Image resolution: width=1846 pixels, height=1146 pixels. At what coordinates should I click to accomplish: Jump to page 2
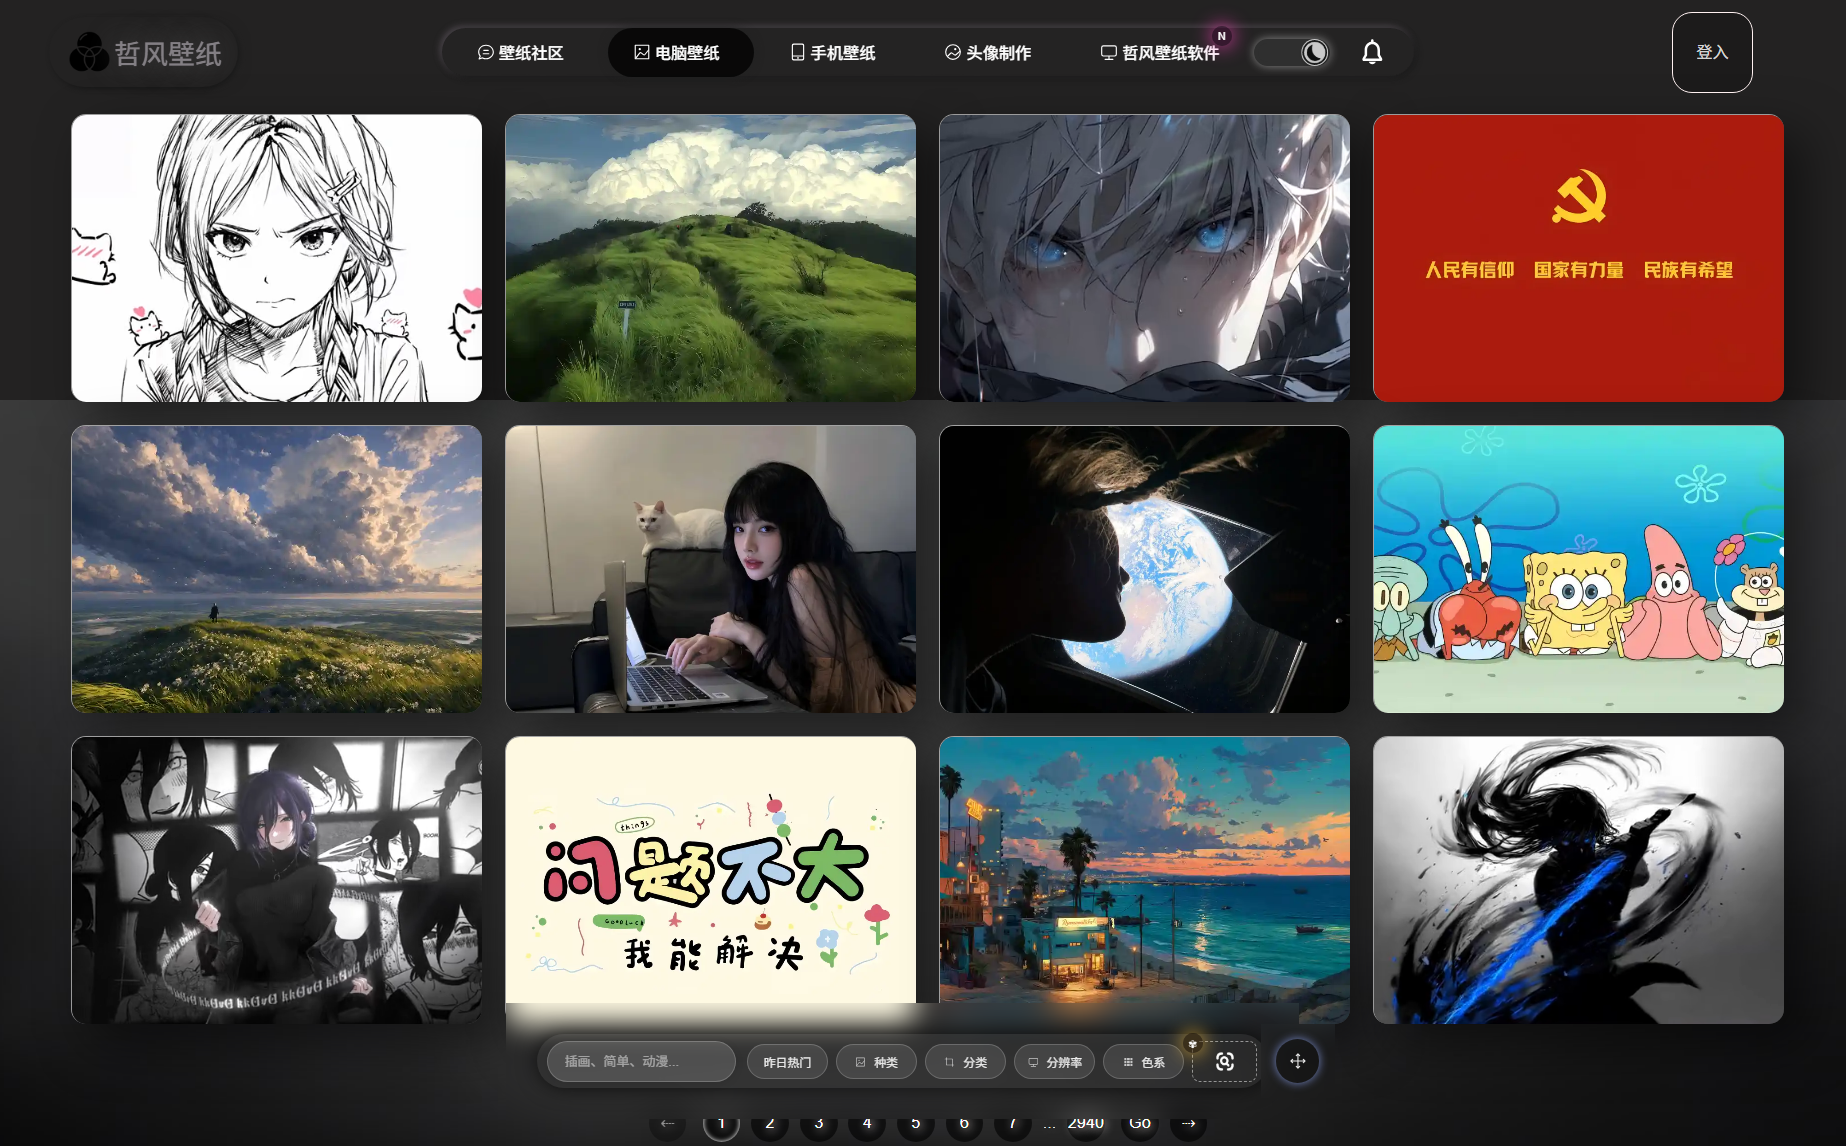click(x=770, y=1124)
